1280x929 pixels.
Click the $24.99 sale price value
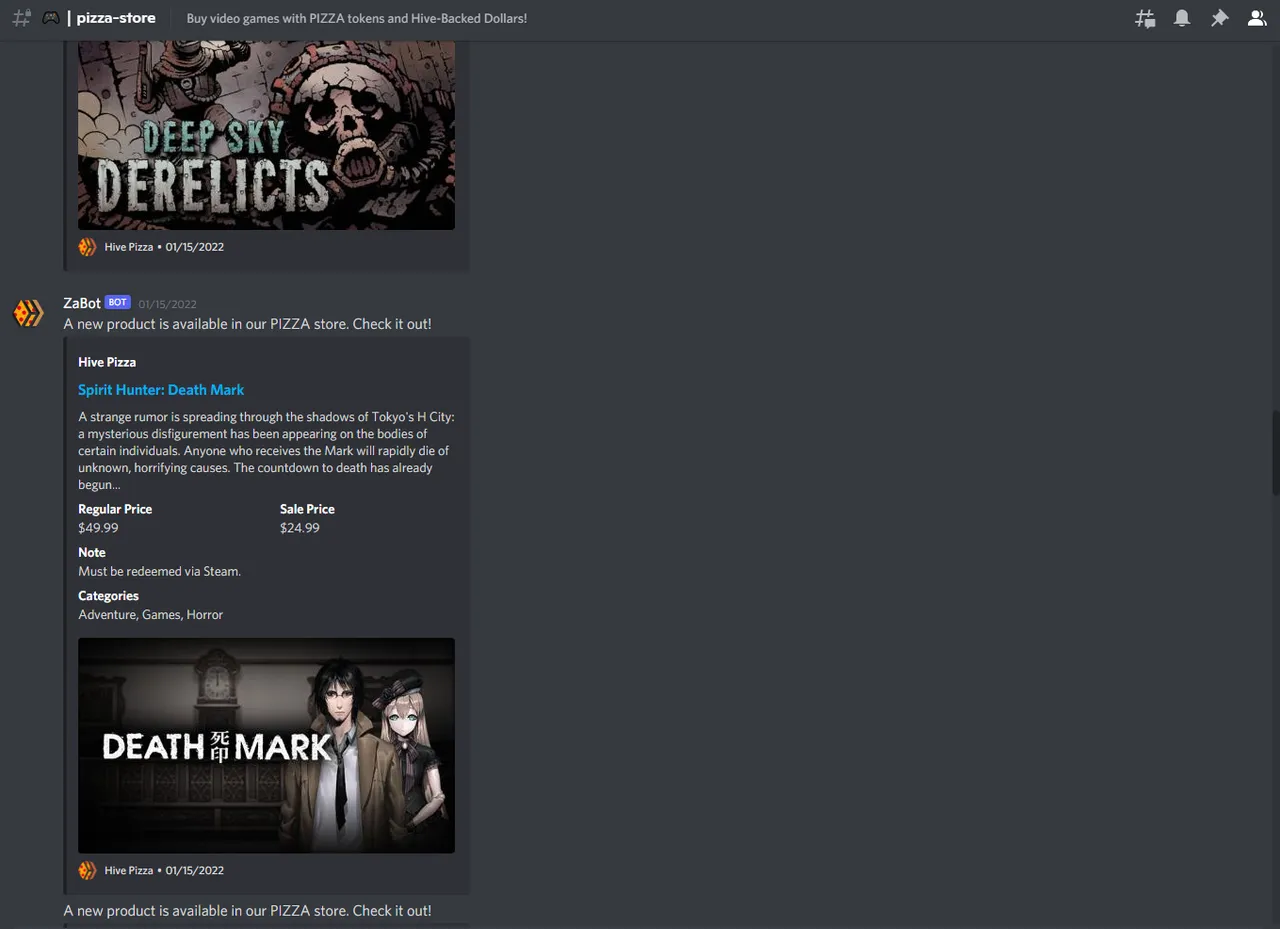click(300, 528)
